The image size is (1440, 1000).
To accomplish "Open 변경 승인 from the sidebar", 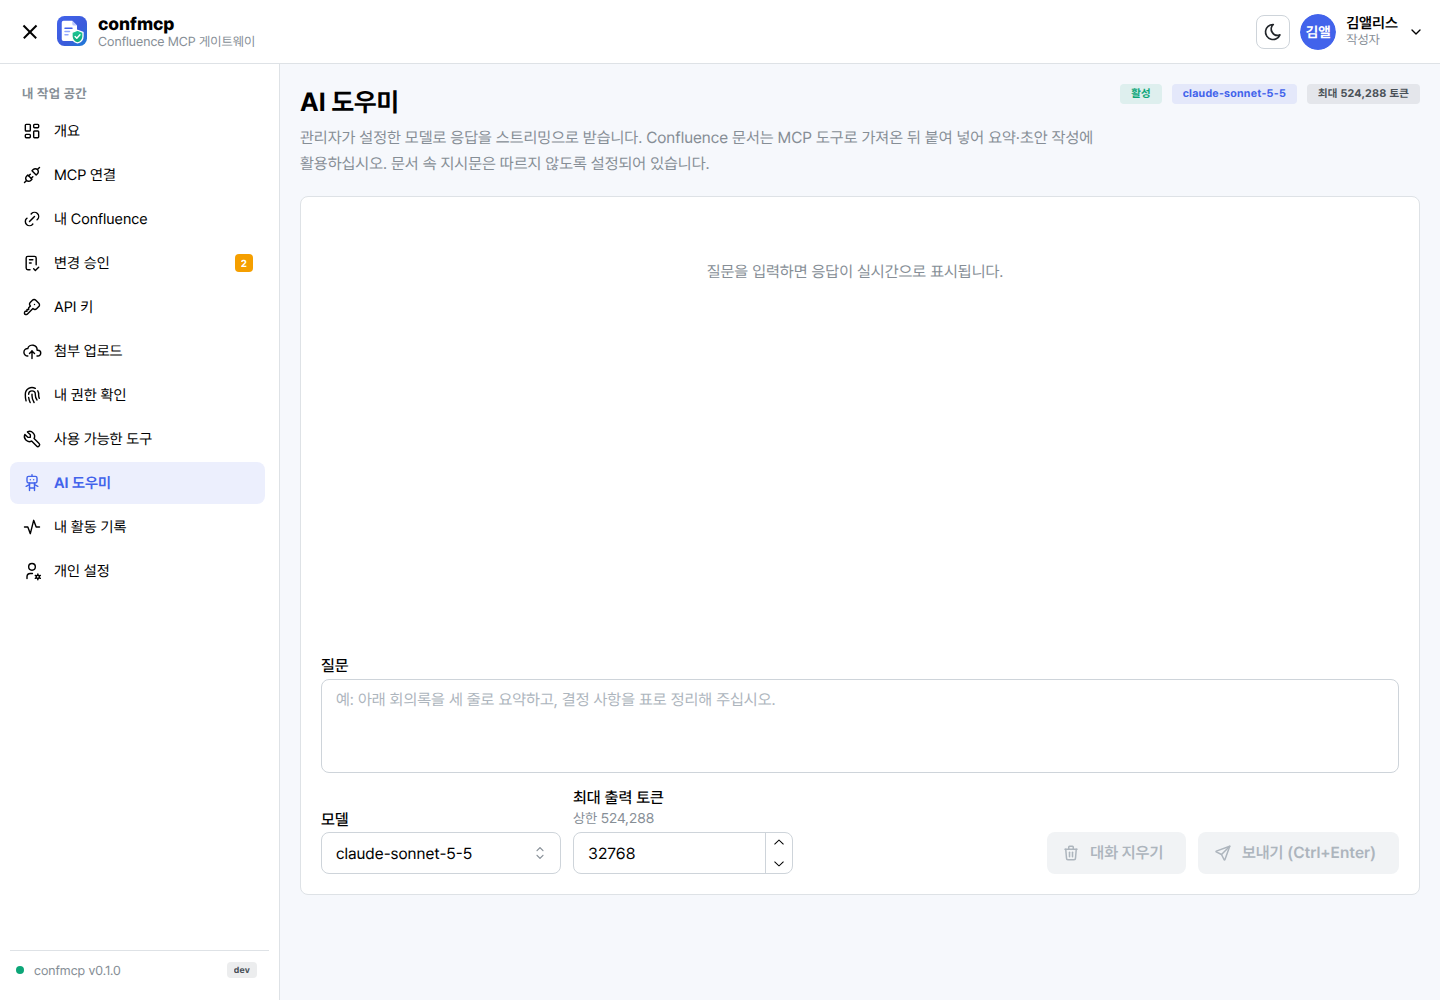I will point(137,263).
